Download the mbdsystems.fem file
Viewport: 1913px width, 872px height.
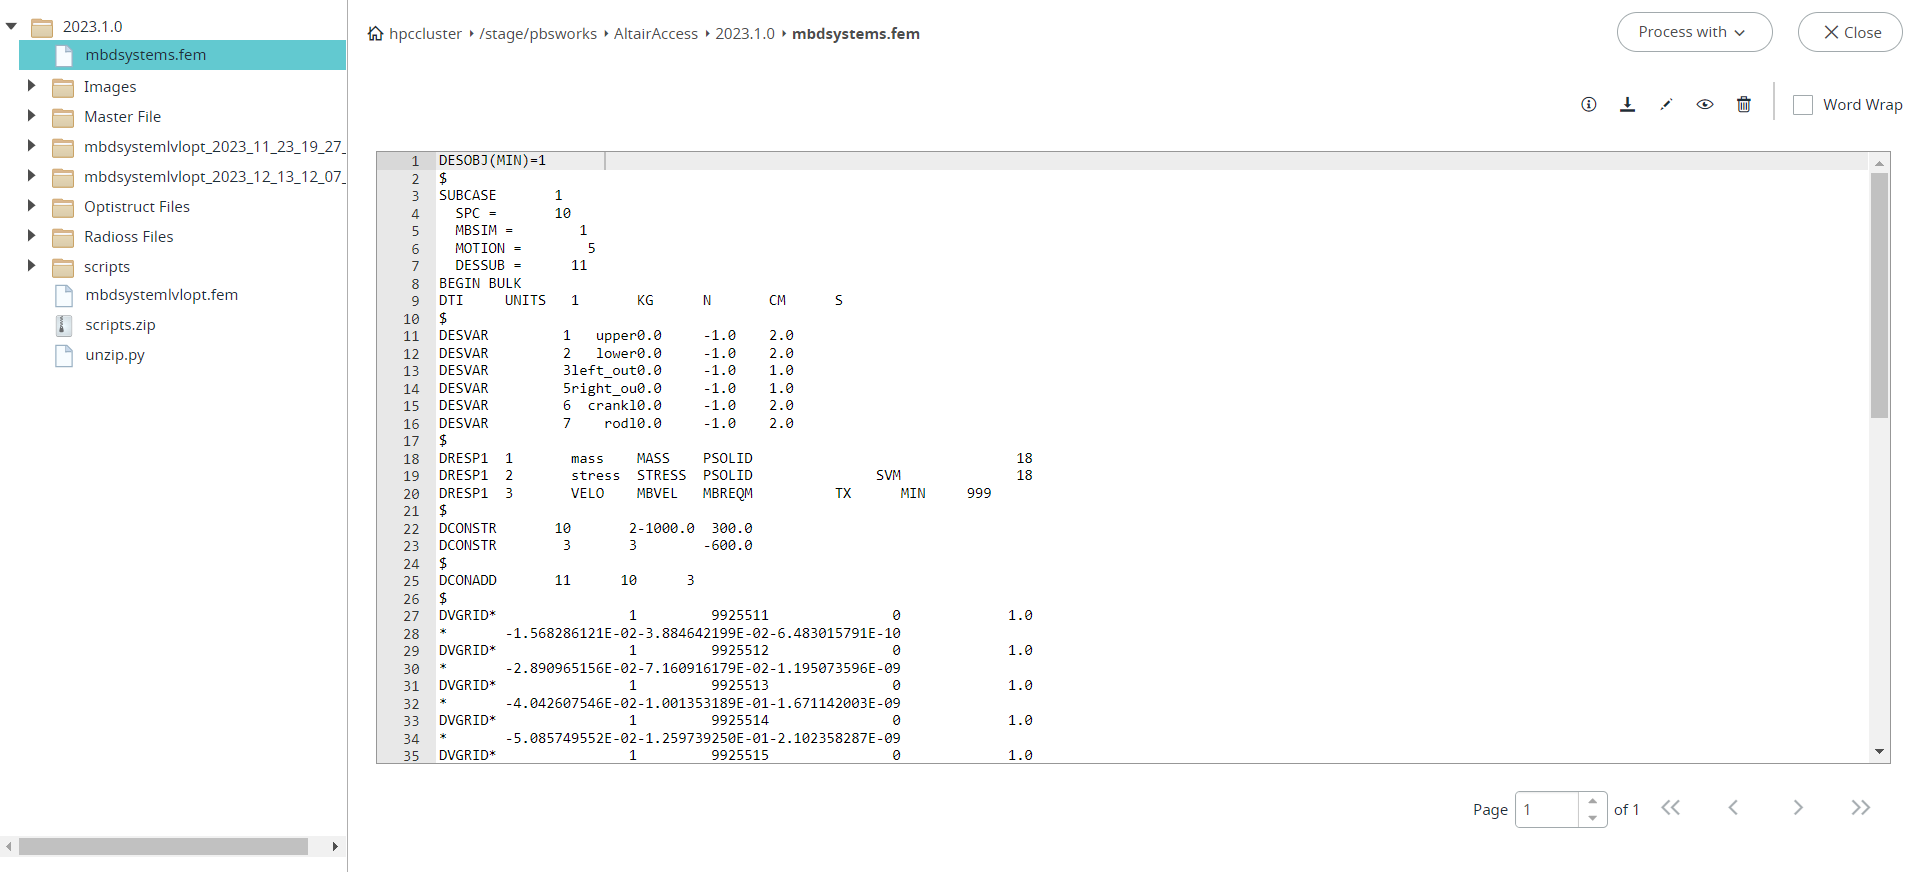point(1627,105)
